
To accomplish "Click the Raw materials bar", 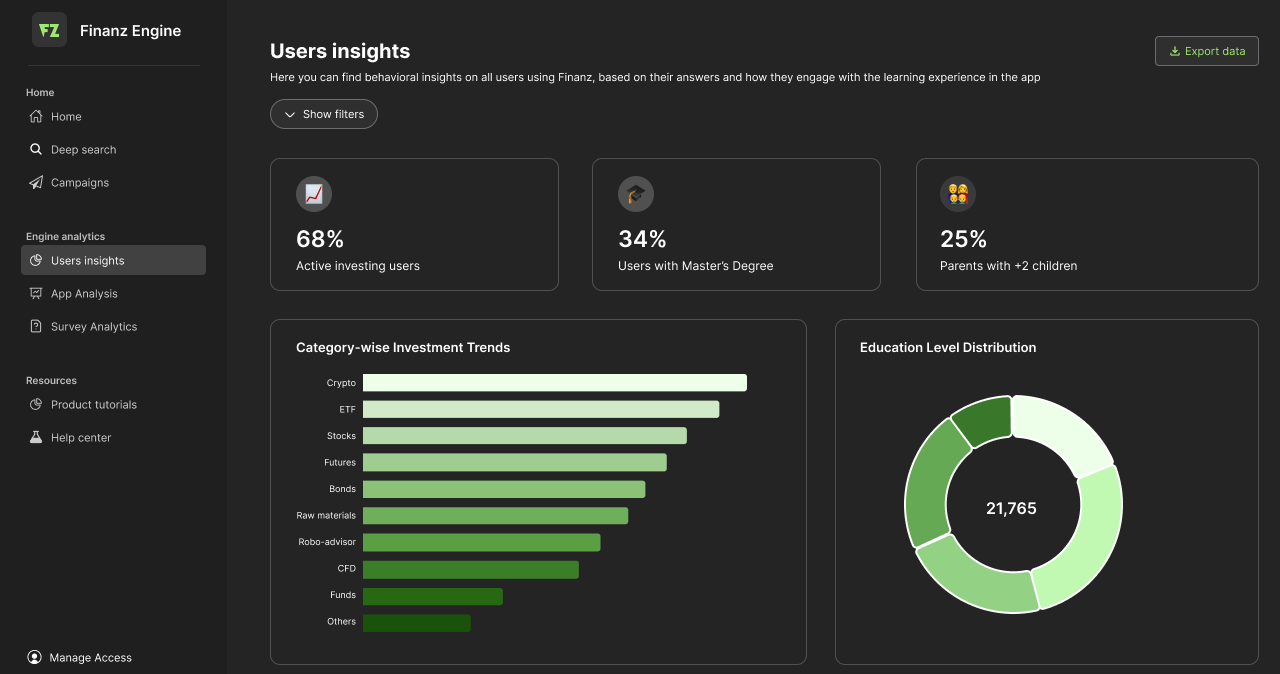I will [496, 515].
